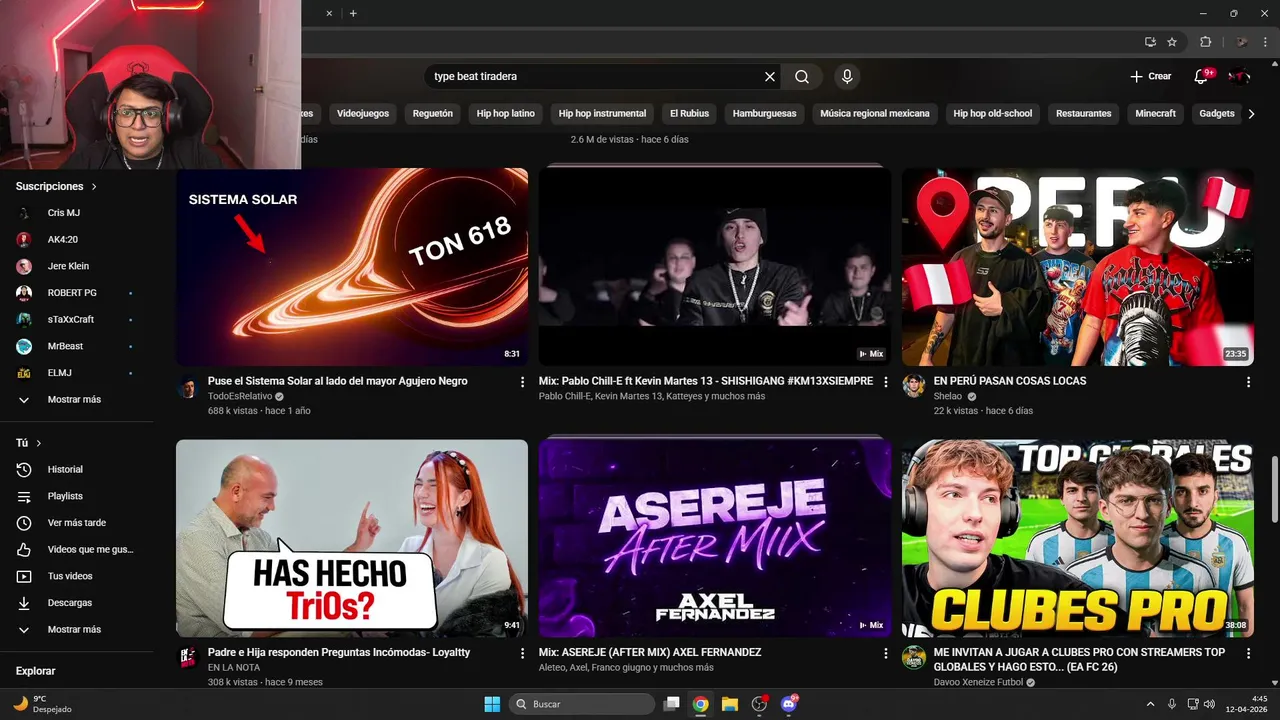Open options for Padre e Hija video
Screen dimensions: 1280x720
522,653
